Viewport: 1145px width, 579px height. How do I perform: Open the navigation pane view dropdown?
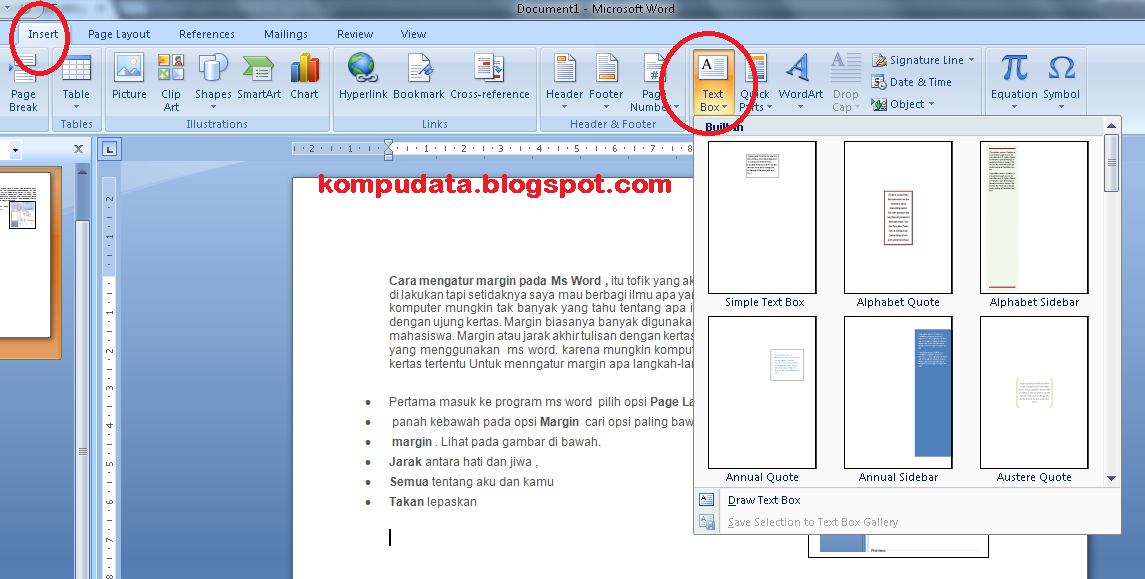coord(15,150)
